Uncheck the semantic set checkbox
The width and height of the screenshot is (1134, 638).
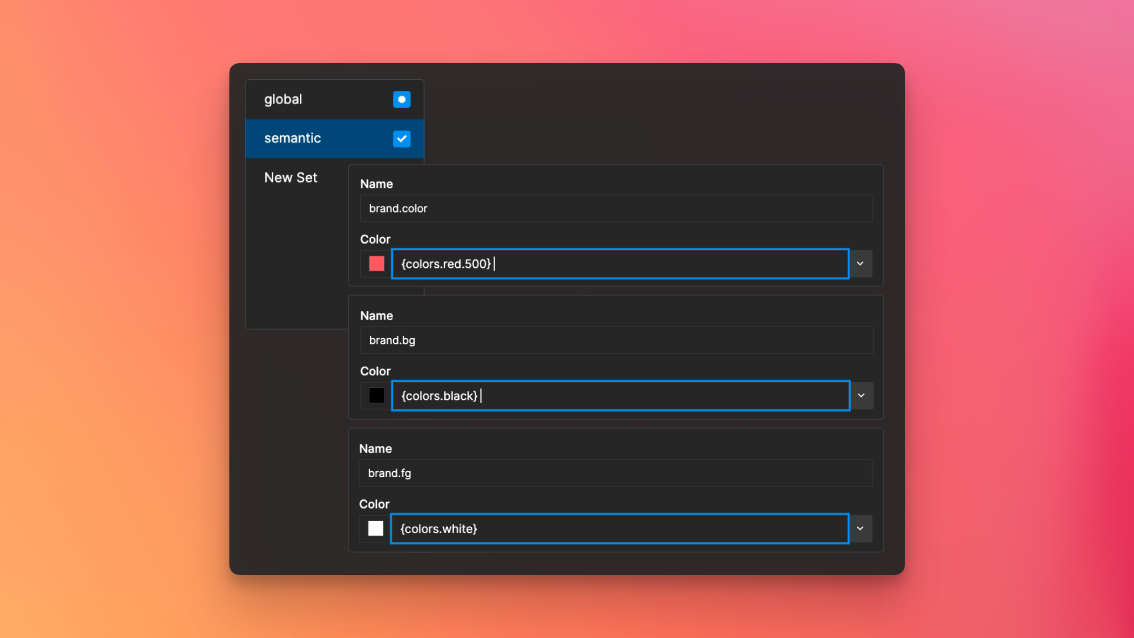point(401,138)
